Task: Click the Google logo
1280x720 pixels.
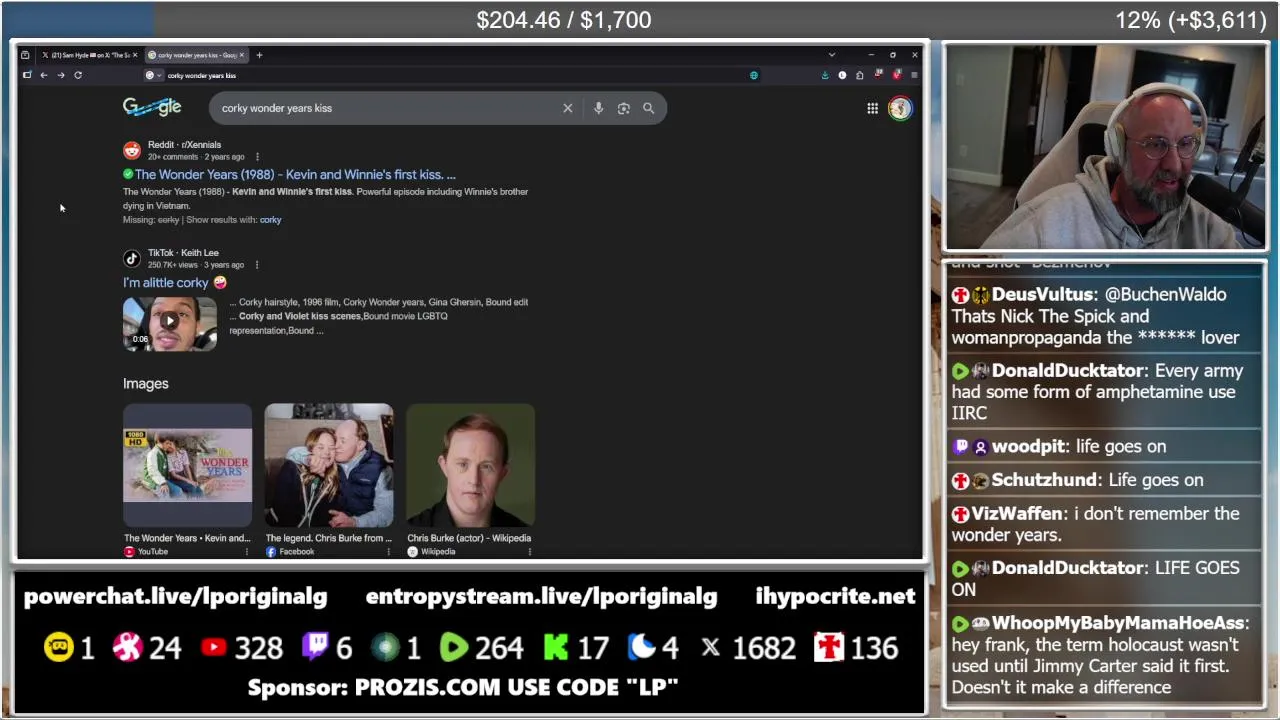Action: click(152, 106)
